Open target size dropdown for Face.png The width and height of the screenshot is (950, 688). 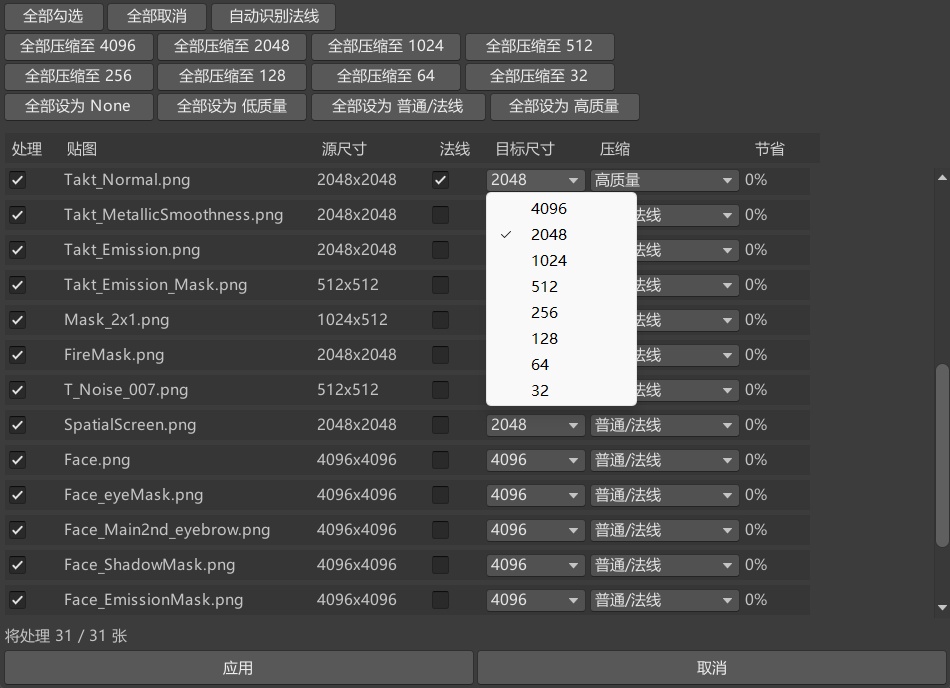(536, 460)
